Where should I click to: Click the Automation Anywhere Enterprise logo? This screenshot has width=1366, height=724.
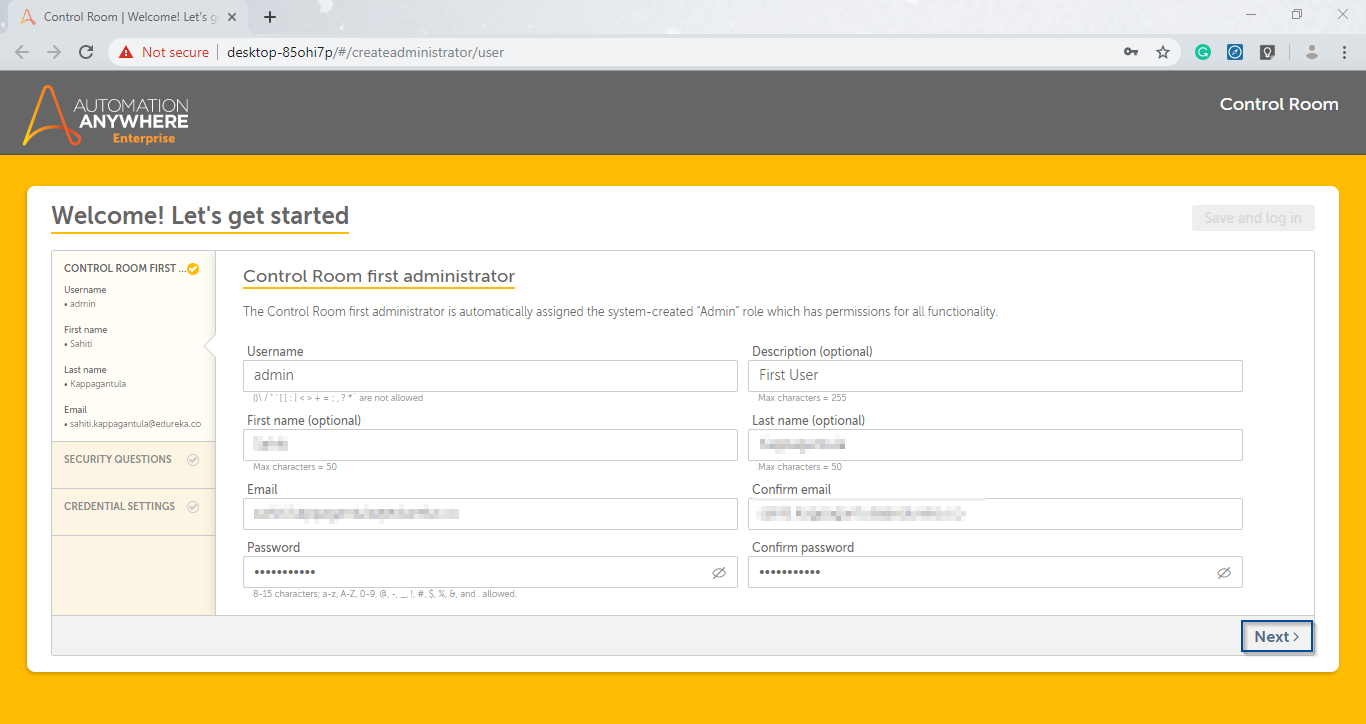tap(106, 115)
